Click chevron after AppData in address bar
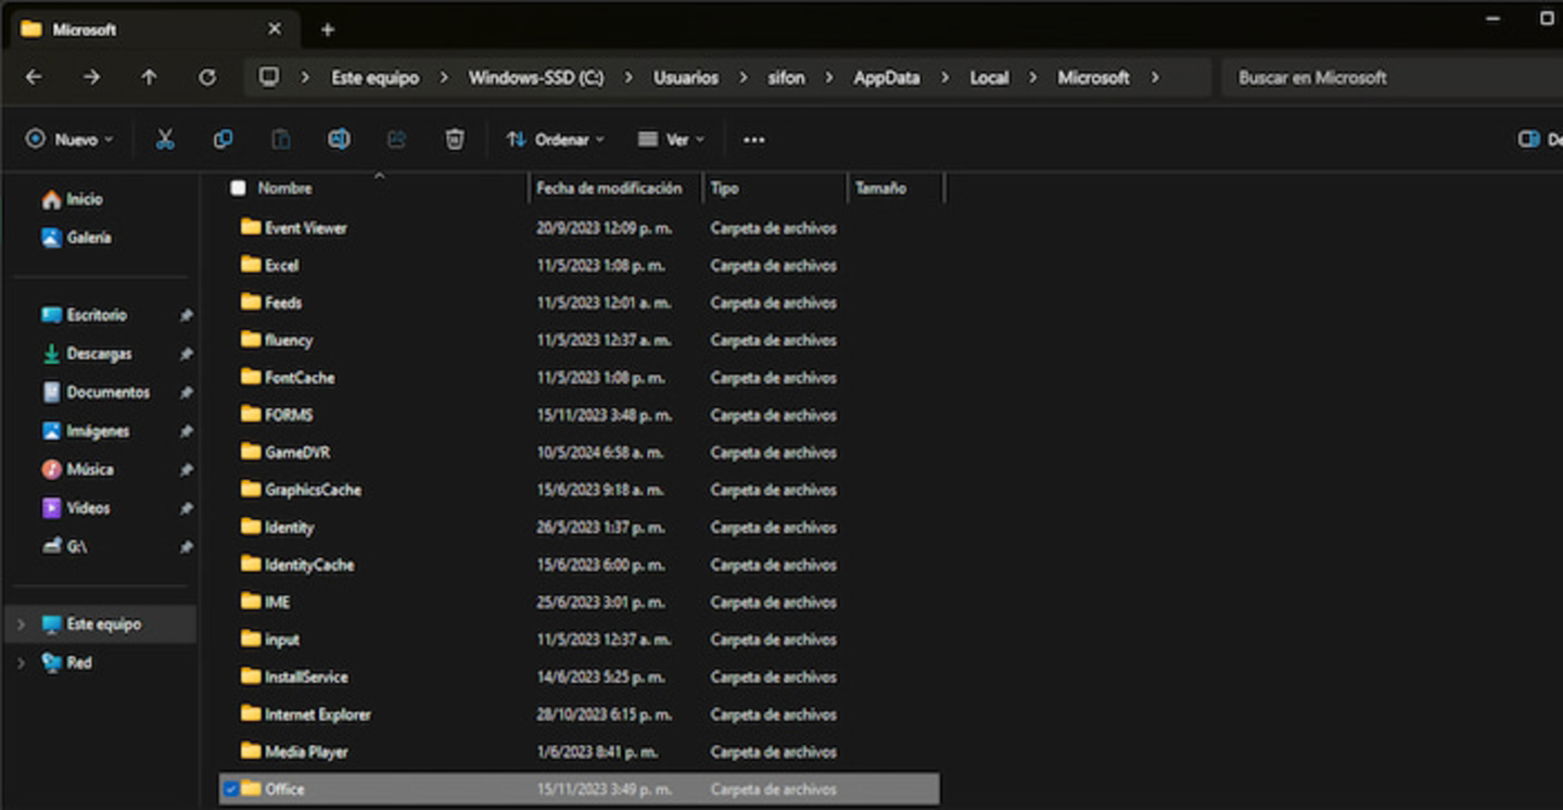Viewport: 1563px width, 810px height. point(945,77)
